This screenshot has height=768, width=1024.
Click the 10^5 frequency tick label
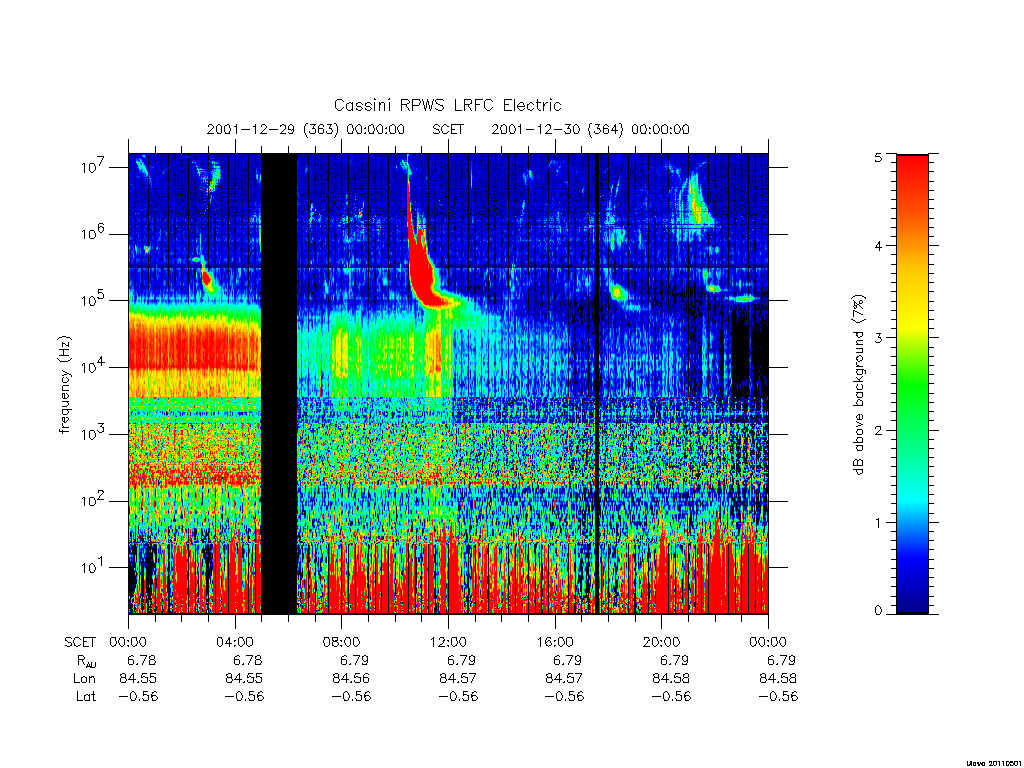pyautogui.click(x=94, y=300)
